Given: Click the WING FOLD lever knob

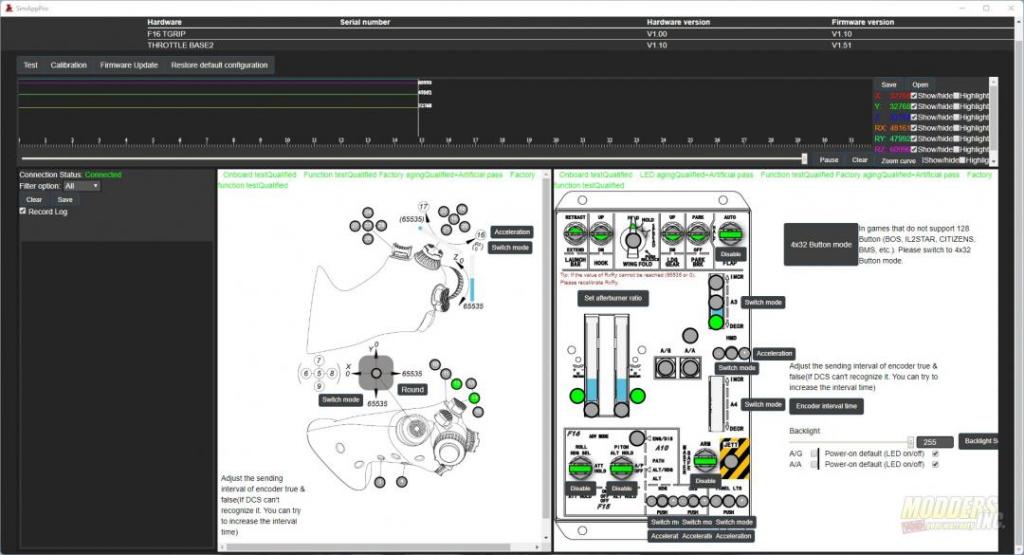Looking at the screenshot, I should (x=633, y=240).
